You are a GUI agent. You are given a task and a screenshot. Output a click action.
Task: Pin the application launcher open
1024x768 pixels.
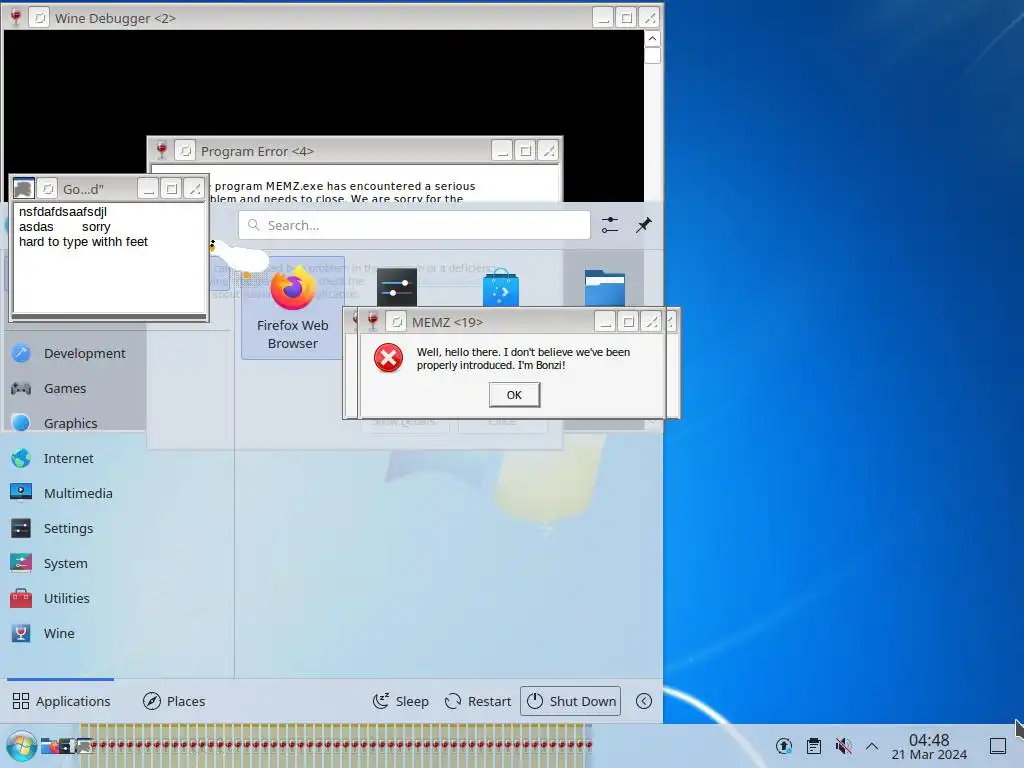tap(643, 225)
